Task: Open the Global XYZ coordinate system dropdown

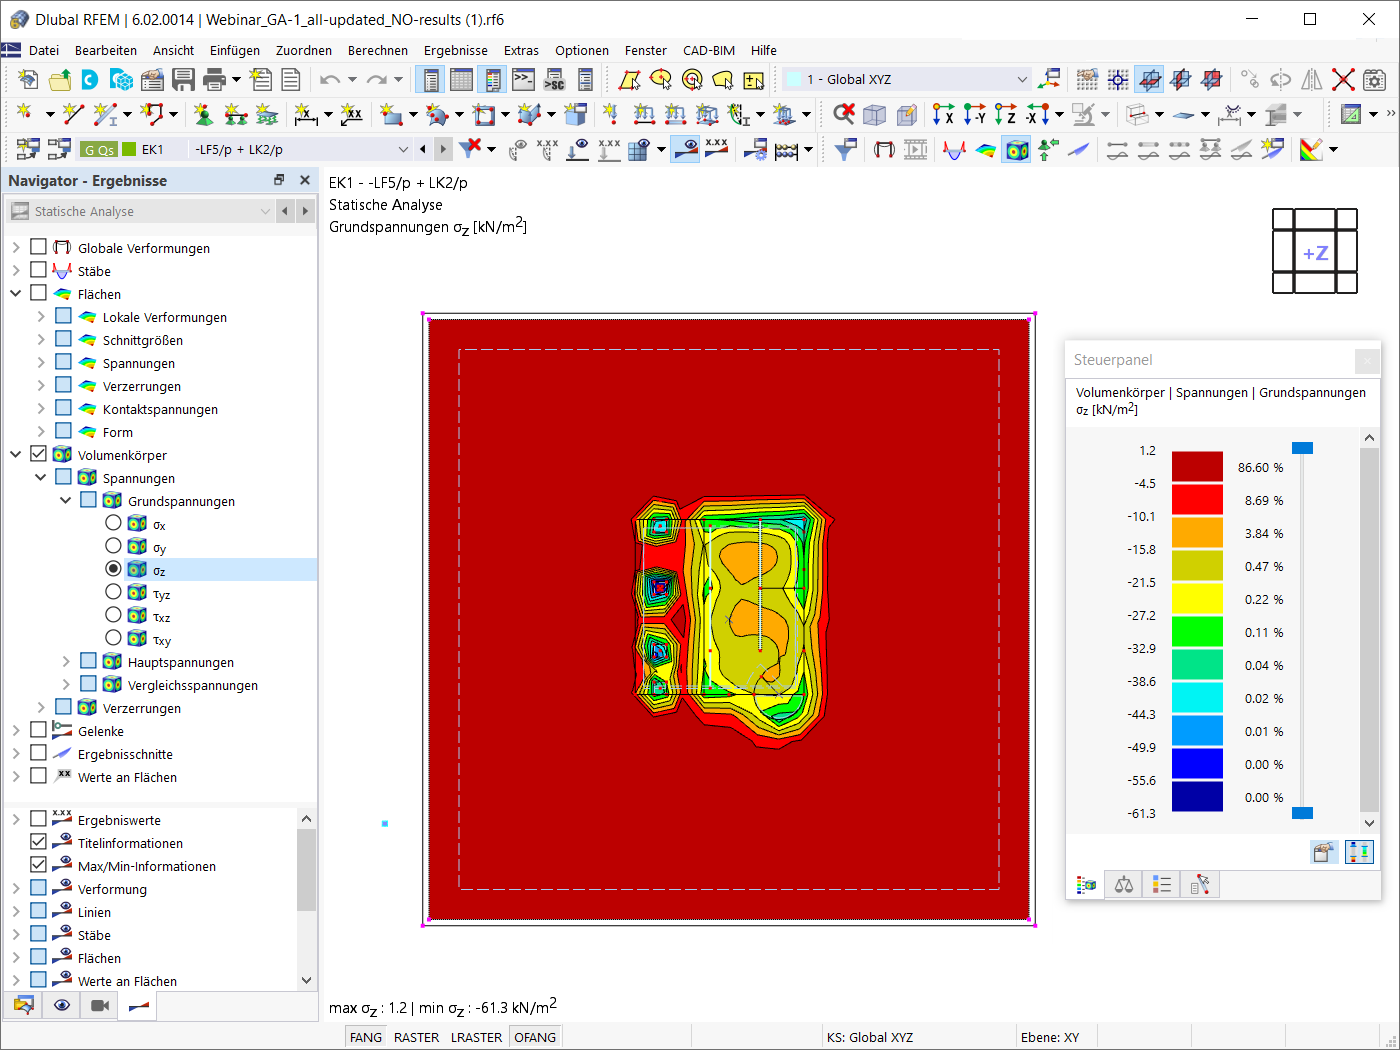Action: [x=1021, y=80]
